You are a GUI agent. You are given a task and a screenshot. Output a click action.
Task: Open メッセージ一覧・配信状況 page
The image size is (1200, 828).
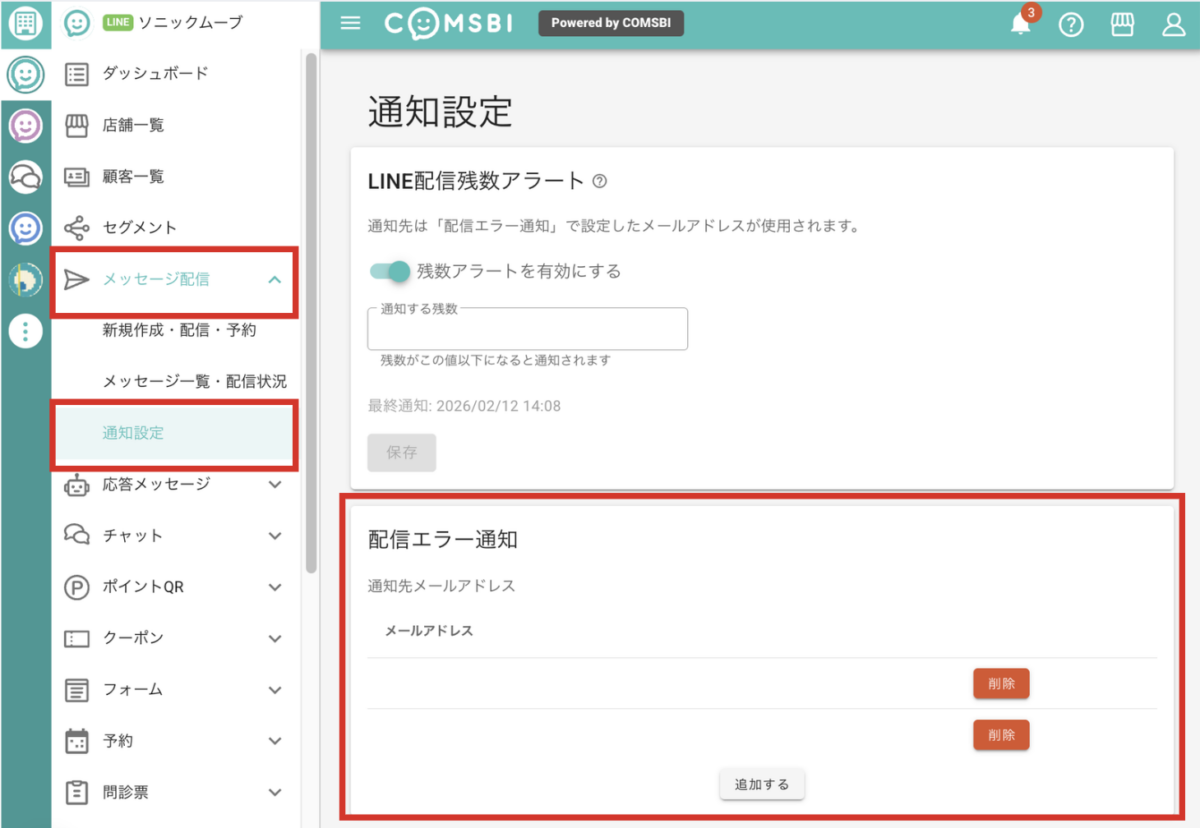[194, 381]
